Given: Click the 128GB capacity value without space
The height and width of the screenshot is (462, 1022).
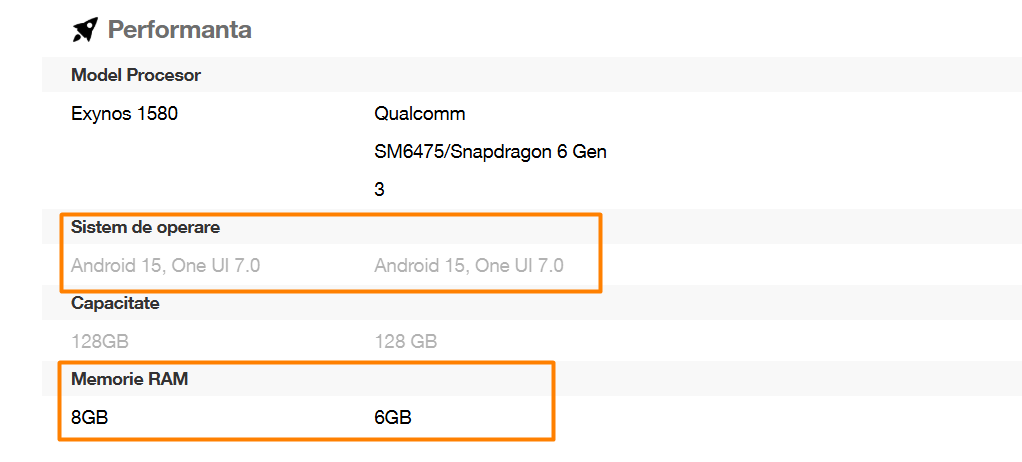Looking at the screenshot, I should [95, 341].
